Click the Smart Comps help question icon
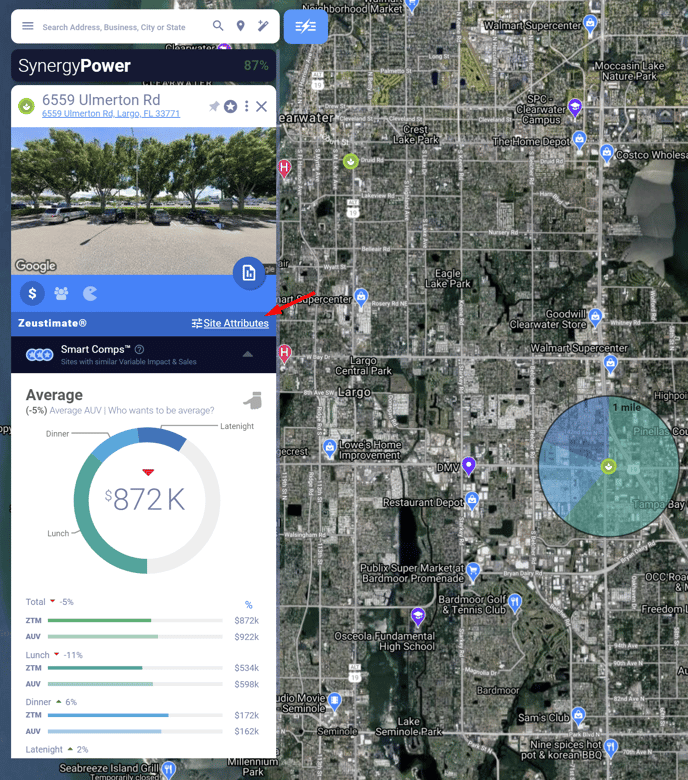The image size is (688, 780). point(140,350)
